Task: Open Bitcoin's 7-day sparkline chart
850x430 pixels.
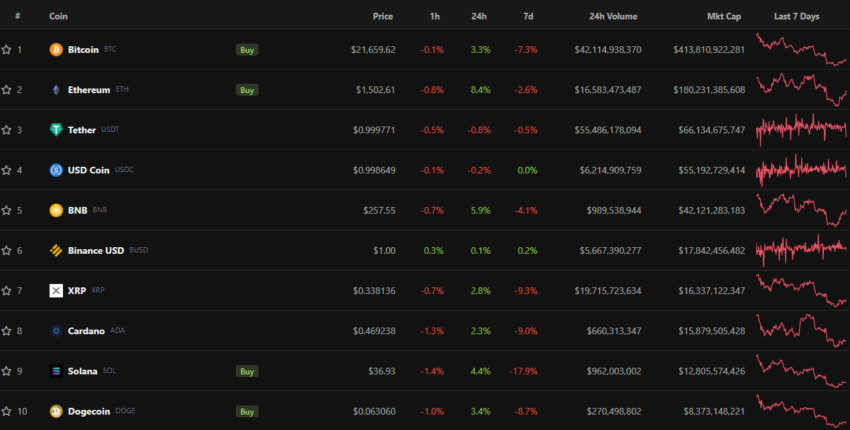Action: [x=801, y=49]
